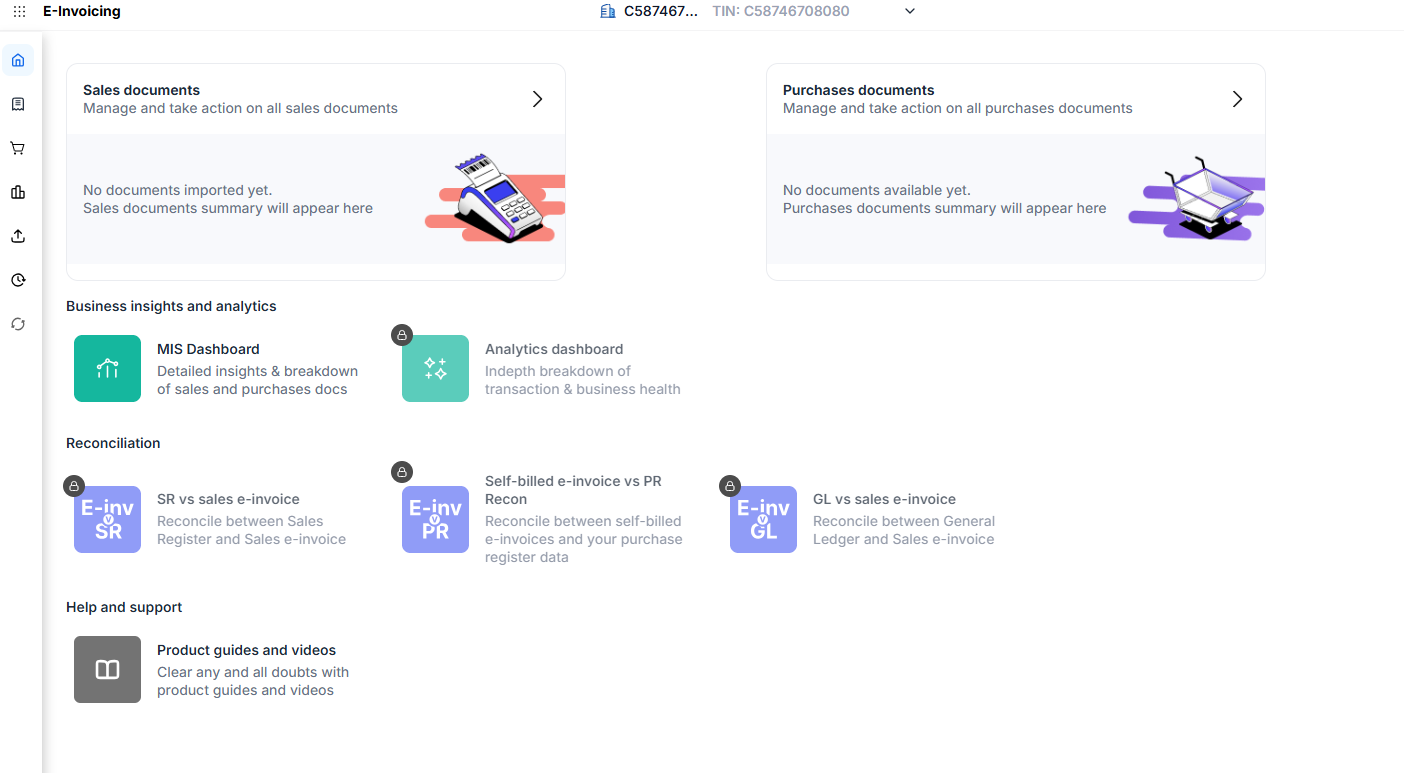1404x773 pixels.
Task: Expand Purchases documents with the chevron arrow
Action: [x=1237, y=99]
